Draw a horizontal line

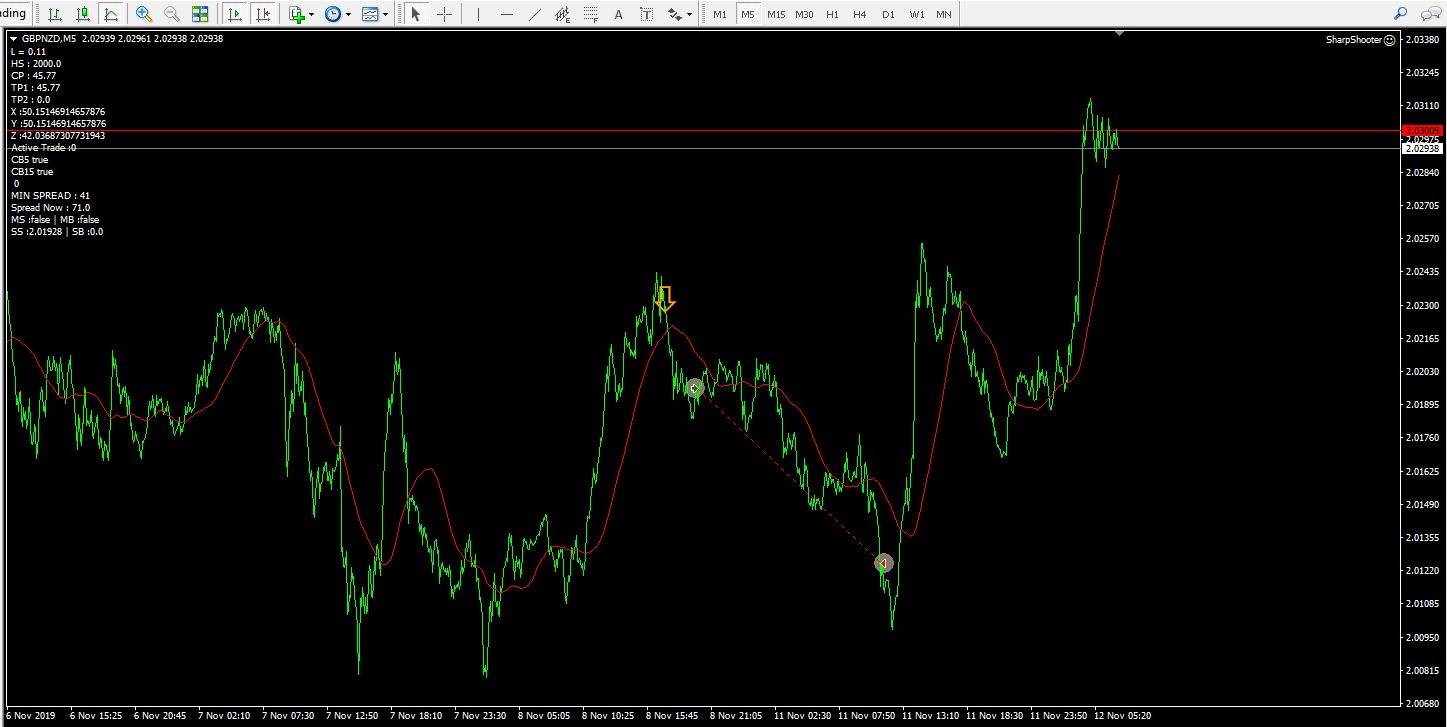pos(507,14)
